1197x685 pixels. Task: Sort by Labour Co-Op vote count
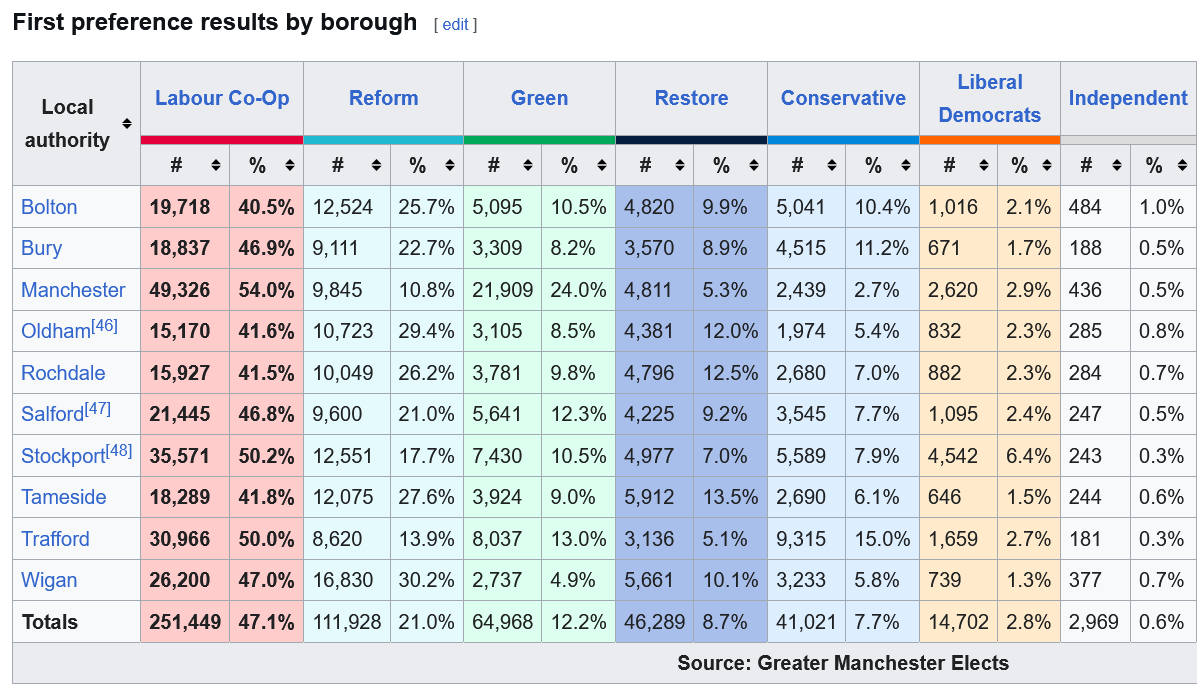point(216,165)
